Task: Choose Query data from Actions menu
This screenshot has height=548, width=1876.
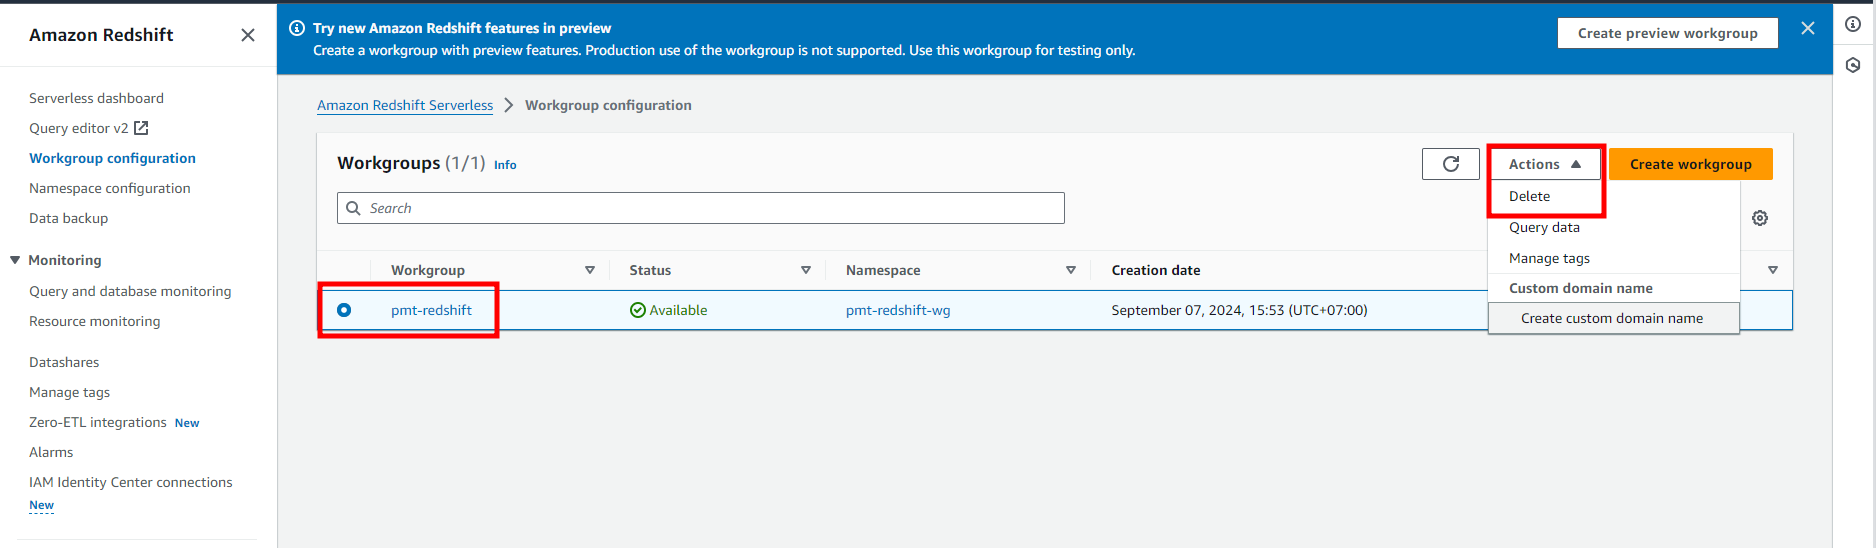Action: coord(1544,227)
